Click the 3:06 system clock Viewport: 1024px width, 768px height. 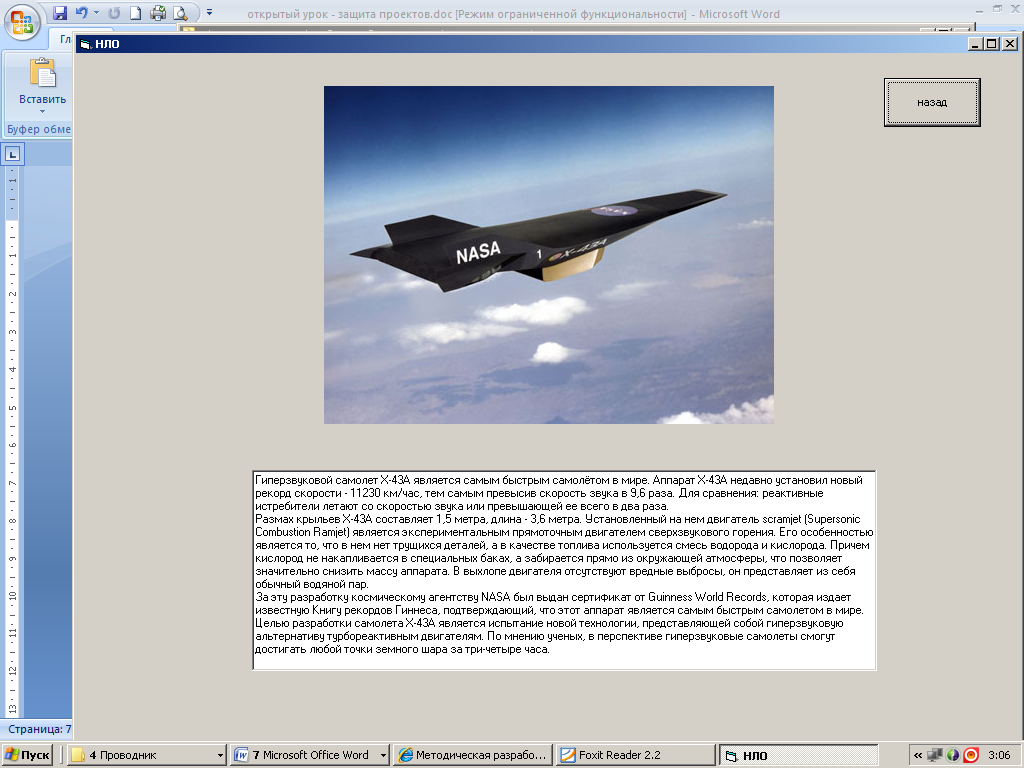pyautogui.click(x=999, y=755)
